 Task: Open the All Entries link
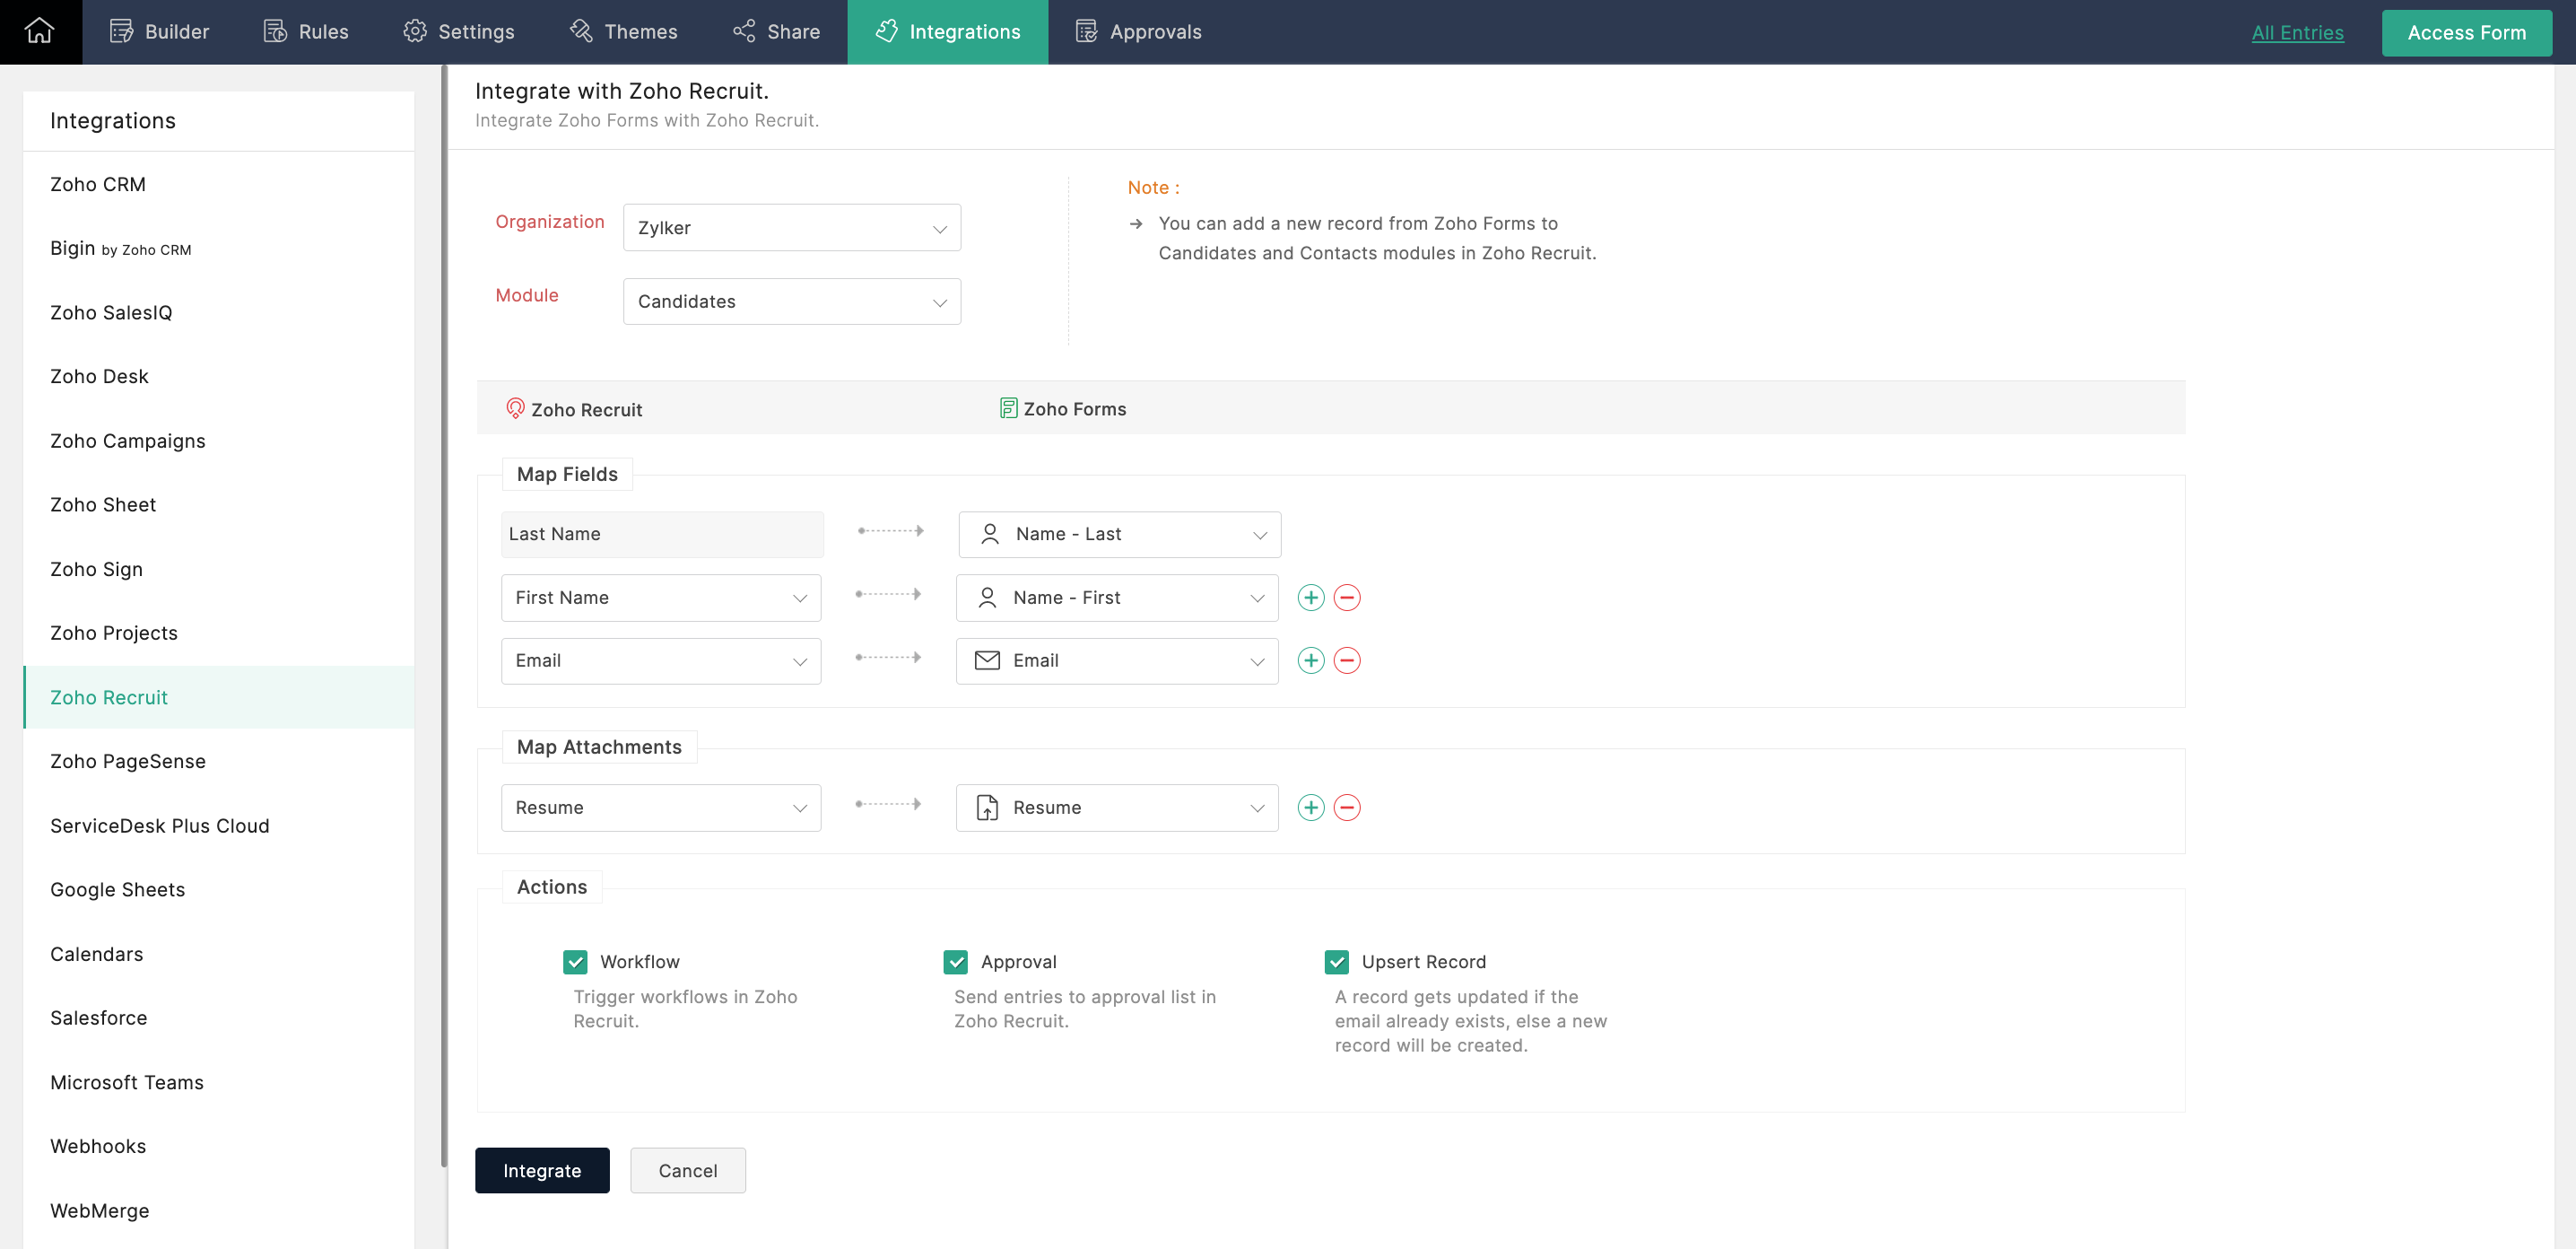pos(2297,32)
